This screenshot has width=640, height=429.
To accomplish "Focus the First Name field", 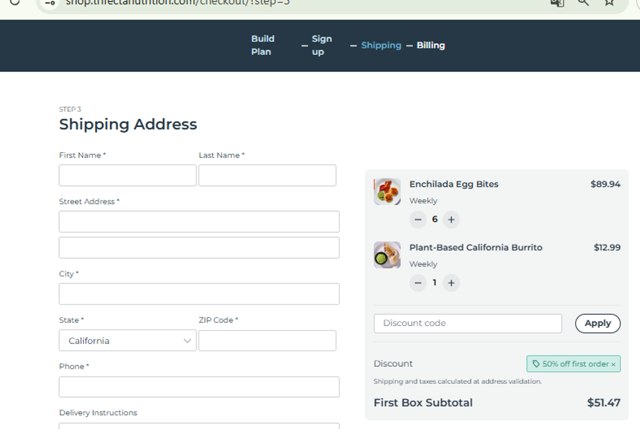I will pyautogui.click(x=127, y=175).
